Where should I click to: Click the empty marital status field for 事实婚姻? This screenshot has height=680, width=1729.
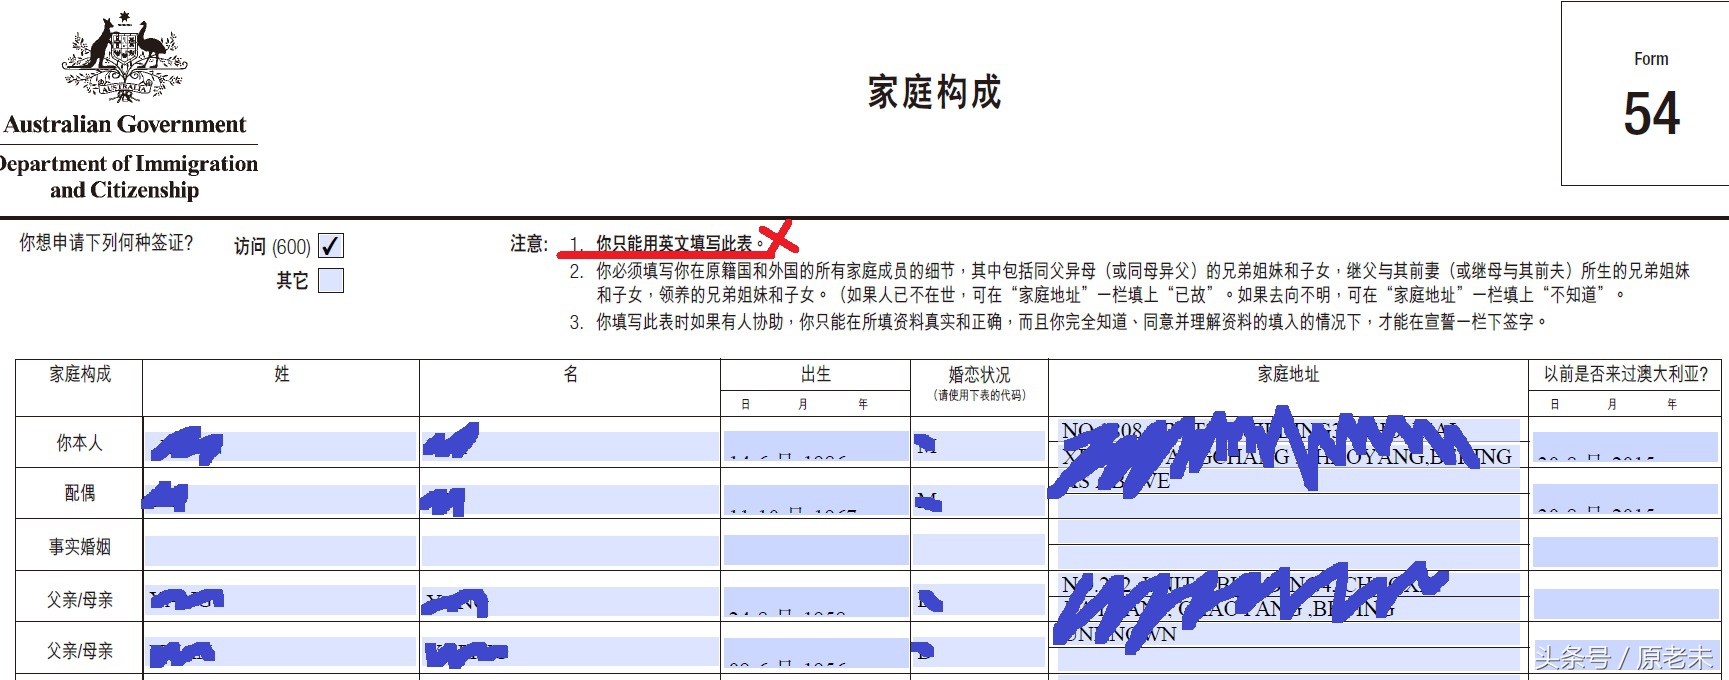pyautogui.click(x=979, y=550)
